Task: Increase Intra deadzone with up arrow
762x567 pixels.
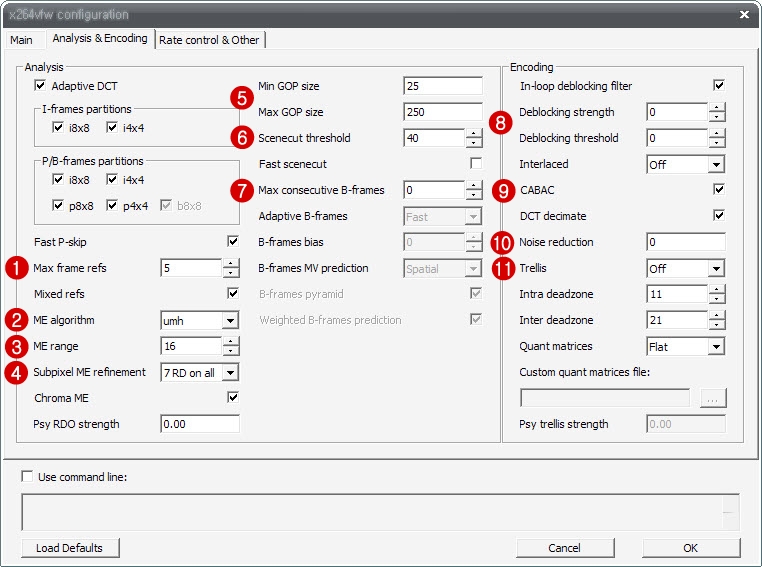Action: pyautogui.click(x=717, y=290)
